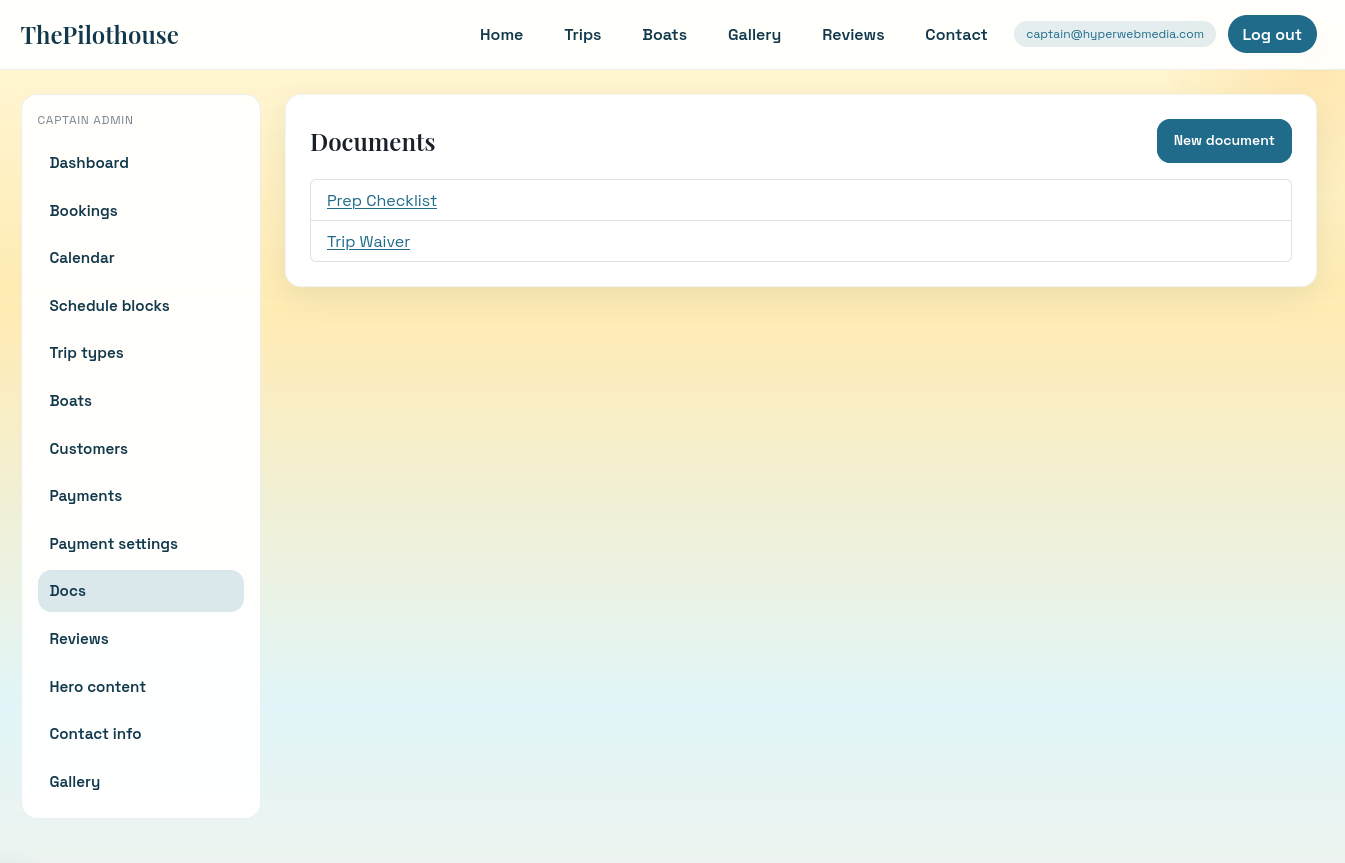Select Boats in the sidebar navigation
The image size is (1345, 863).
(70, 401)
